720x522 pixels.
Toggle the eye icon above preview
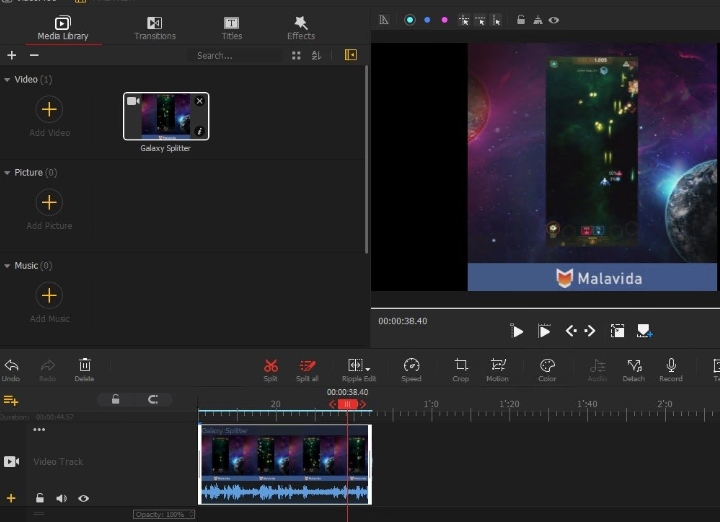coord(554,20)
